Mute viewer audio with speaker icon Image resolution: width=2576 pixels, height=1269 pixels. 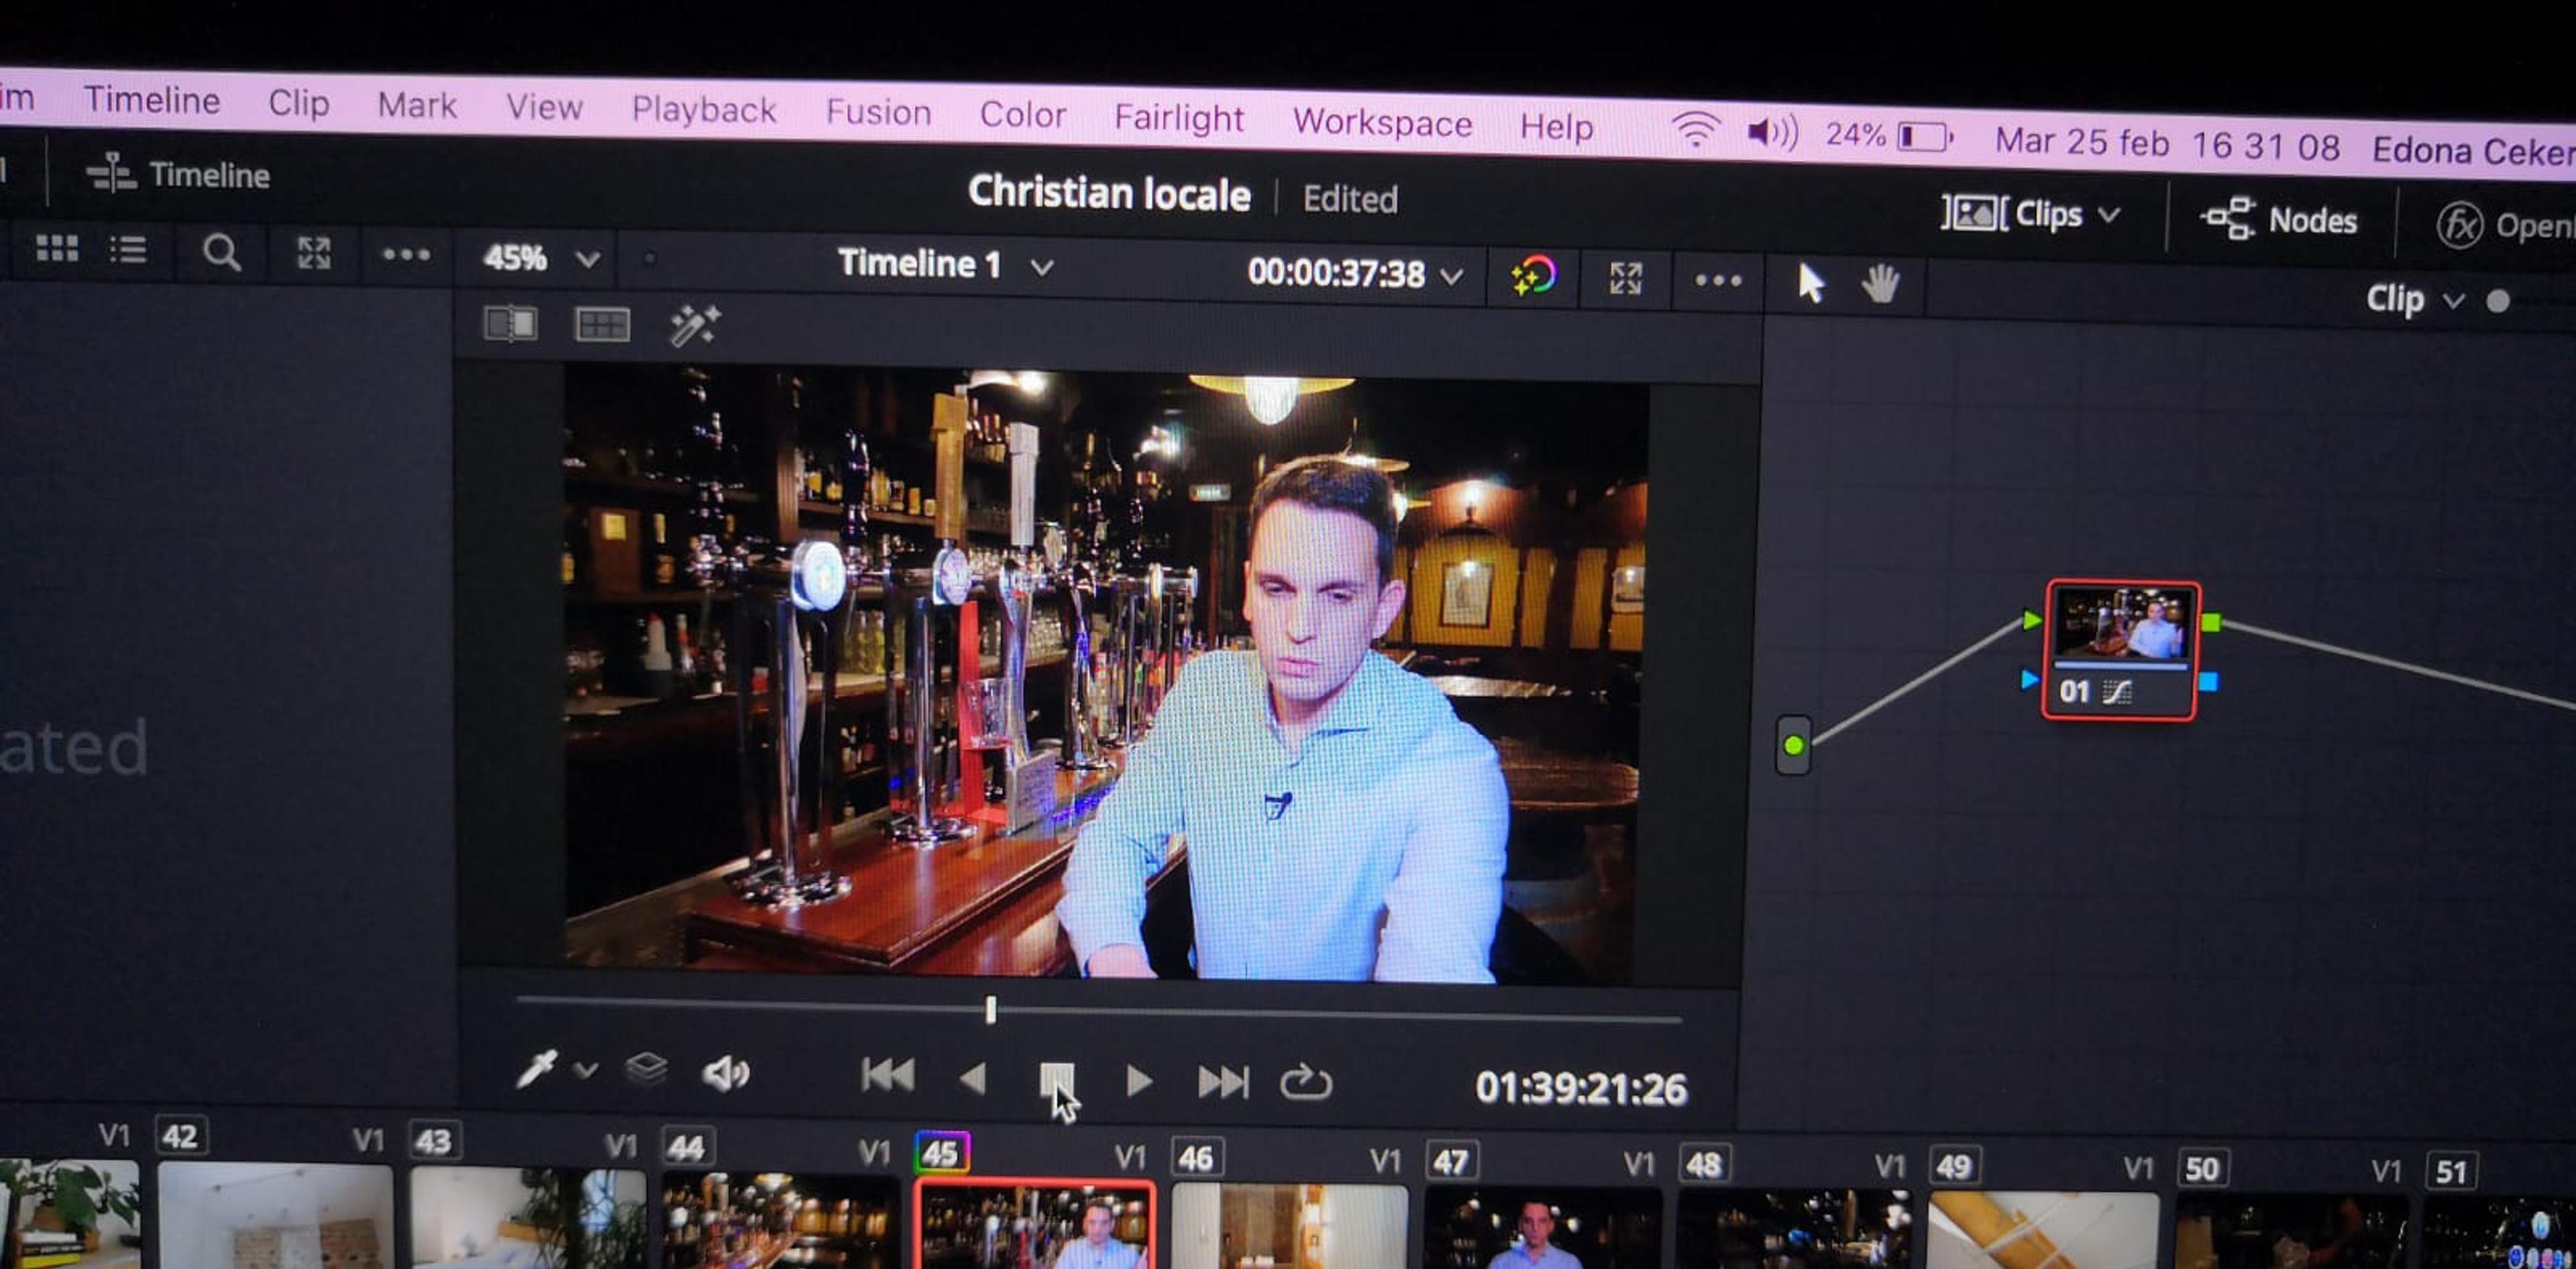[x=726, y=1074]
